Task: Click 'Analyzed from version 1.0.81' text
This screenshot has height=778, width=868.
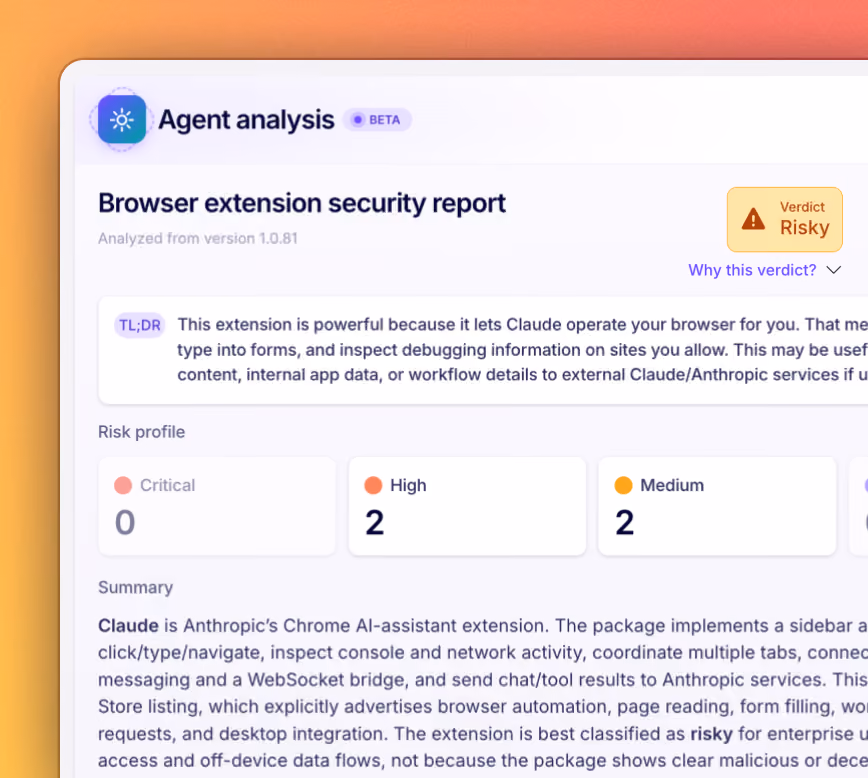Action: (198, 239)
